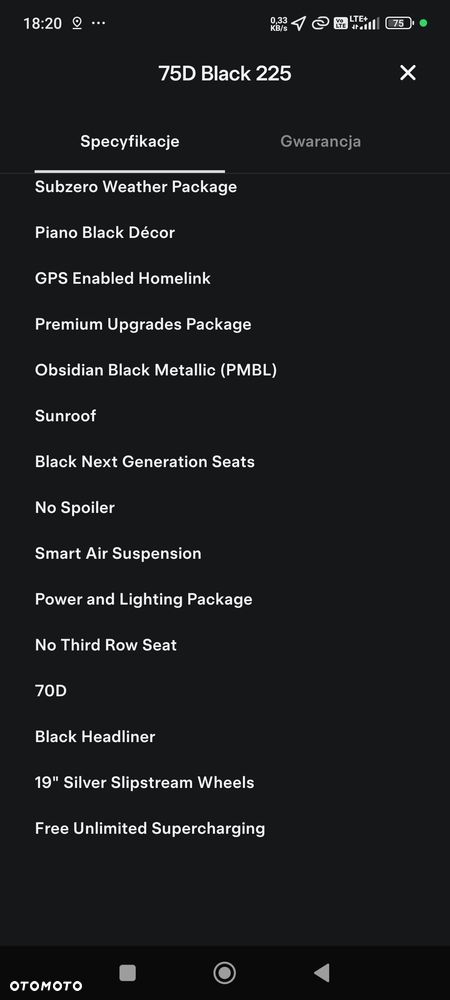Switch to the Gwarancja tab

coord(321,141)
